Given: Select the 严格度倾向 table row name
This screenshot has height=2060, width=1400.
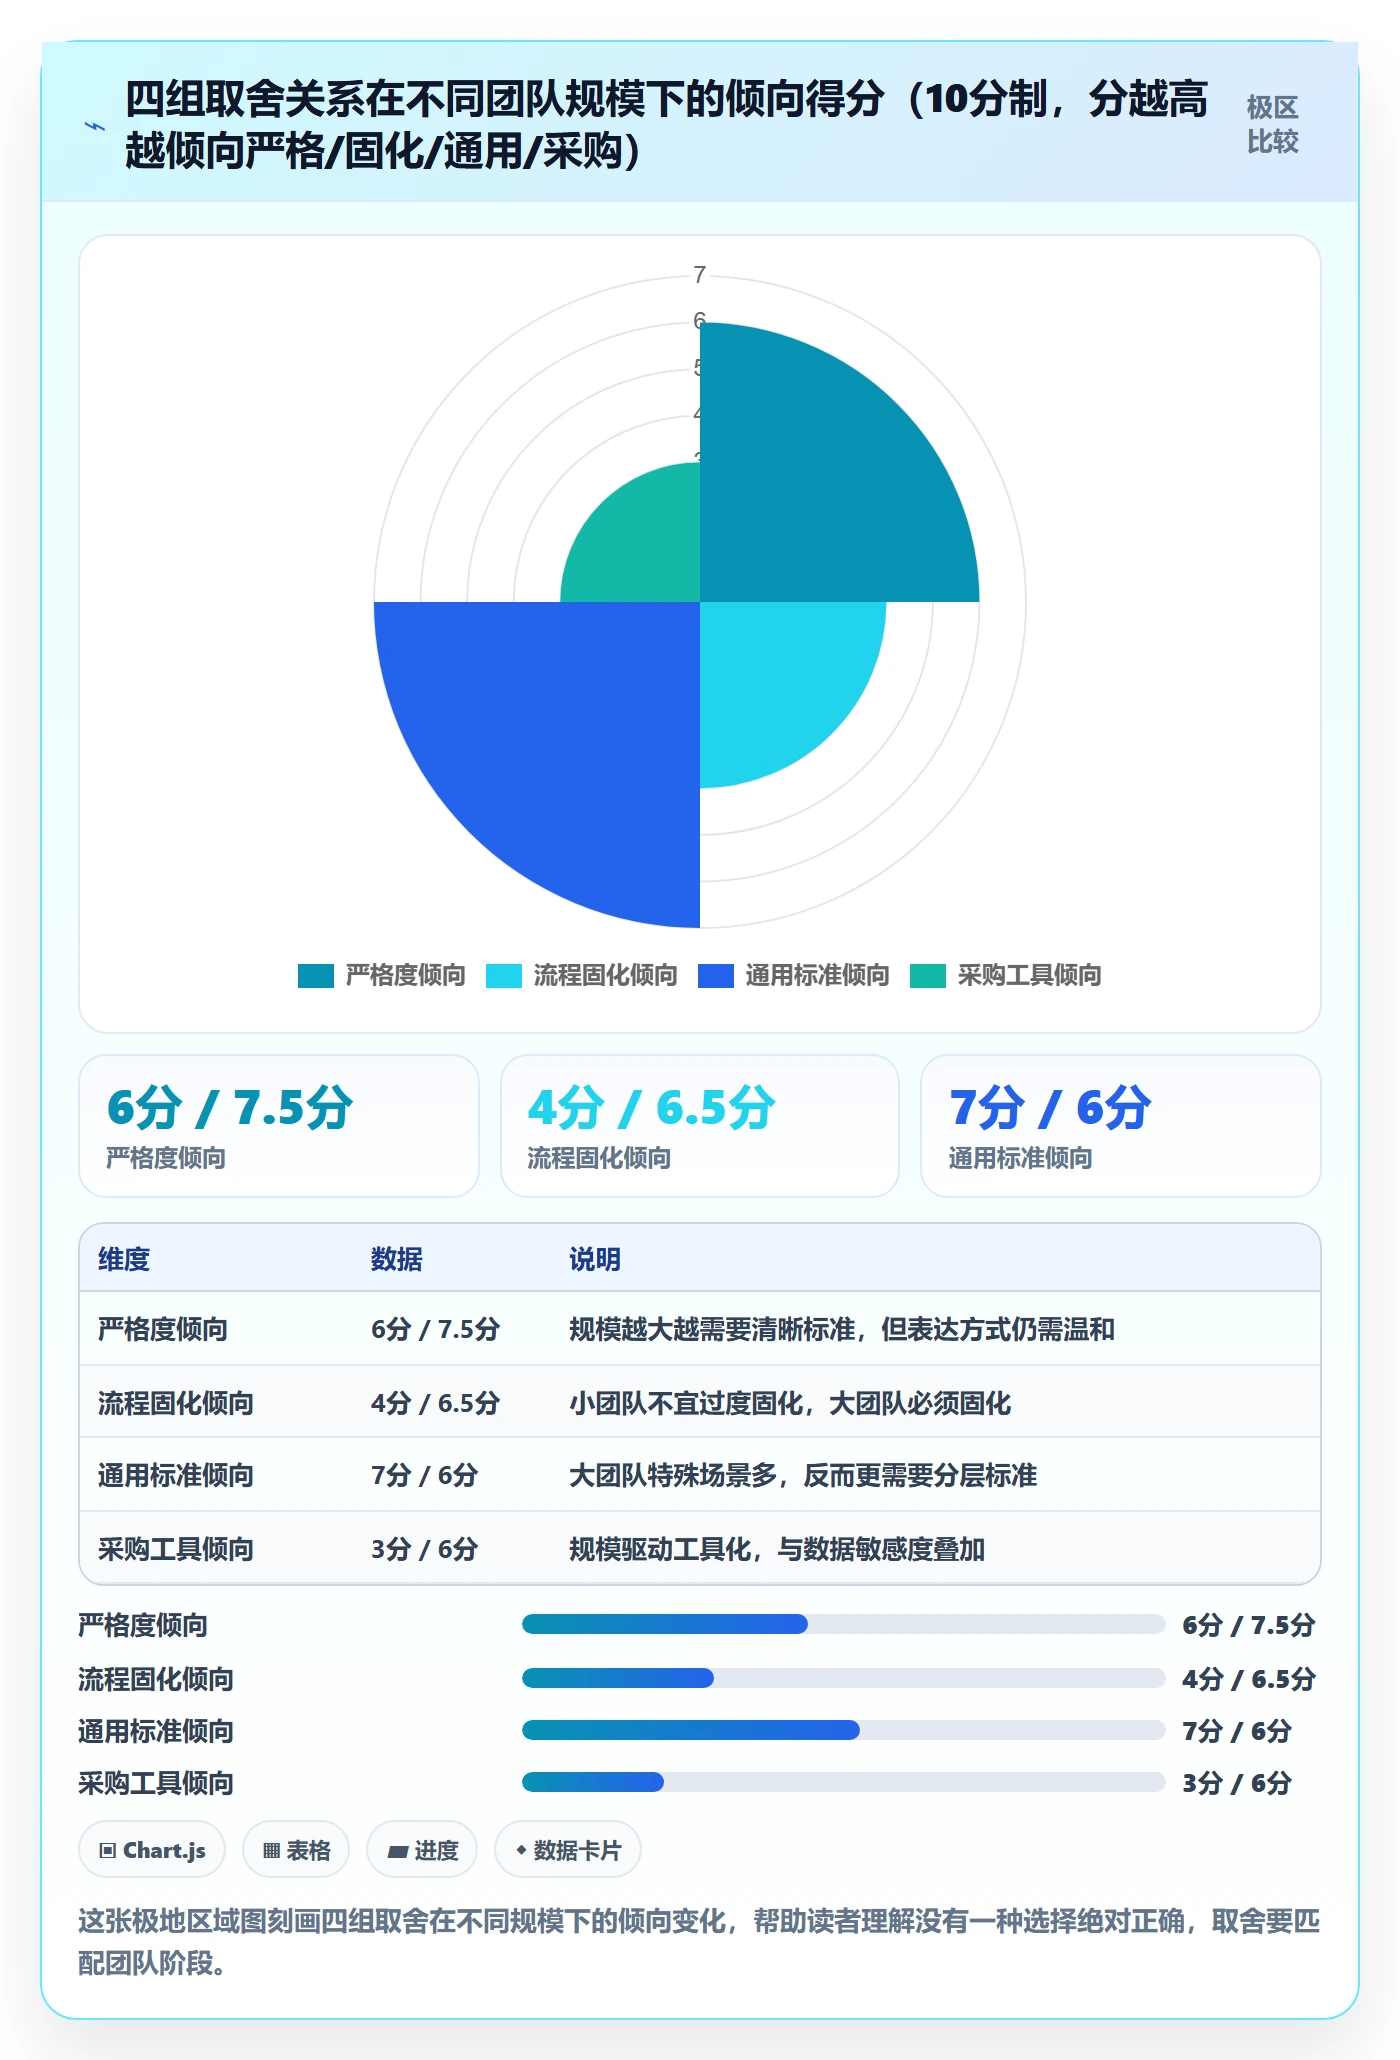Looking at the screenshot, I should click(163, 1329).
